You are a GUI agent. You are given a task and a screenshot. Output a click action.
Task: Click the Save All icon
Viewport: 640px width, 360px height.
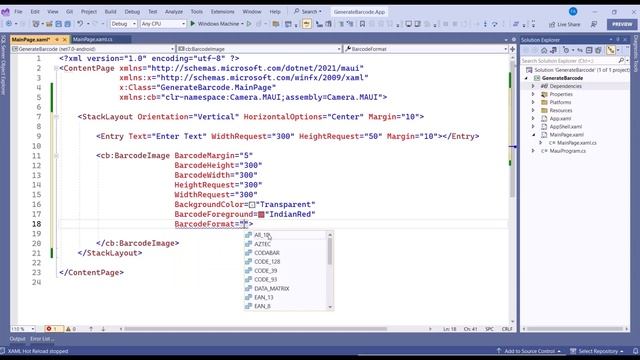tap(67, 24)
